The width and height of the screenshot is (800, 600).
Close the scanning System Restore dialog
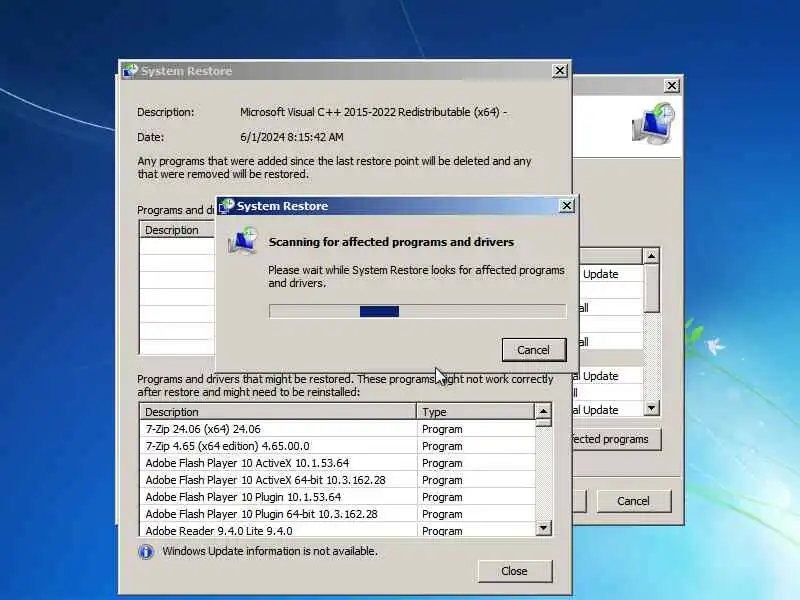566,206
